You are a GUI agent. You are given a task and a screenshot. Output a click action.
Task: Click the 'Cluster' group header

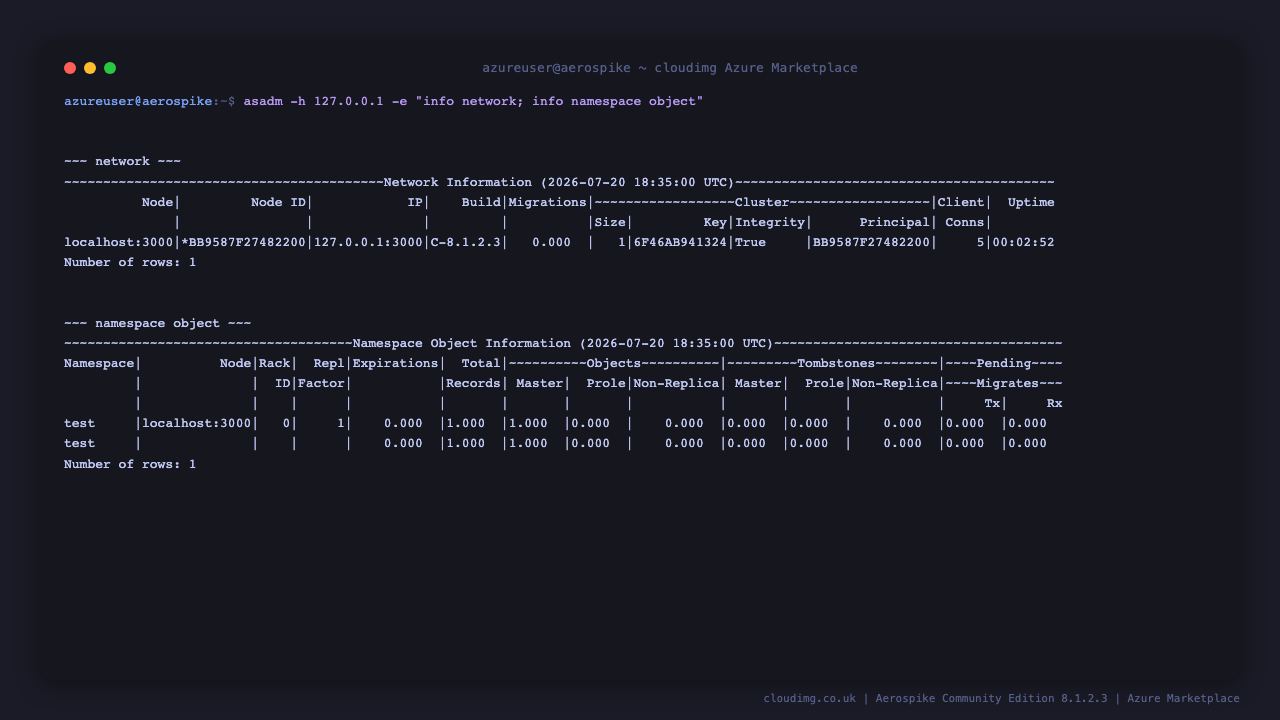coord(762,202)
